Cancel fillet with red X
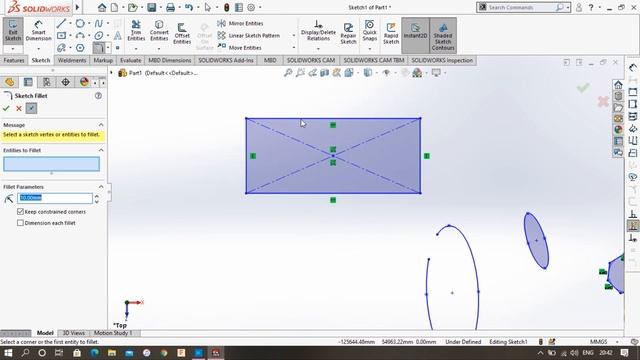Viewport: 640px width, 360px height. [x=19, y=108]
